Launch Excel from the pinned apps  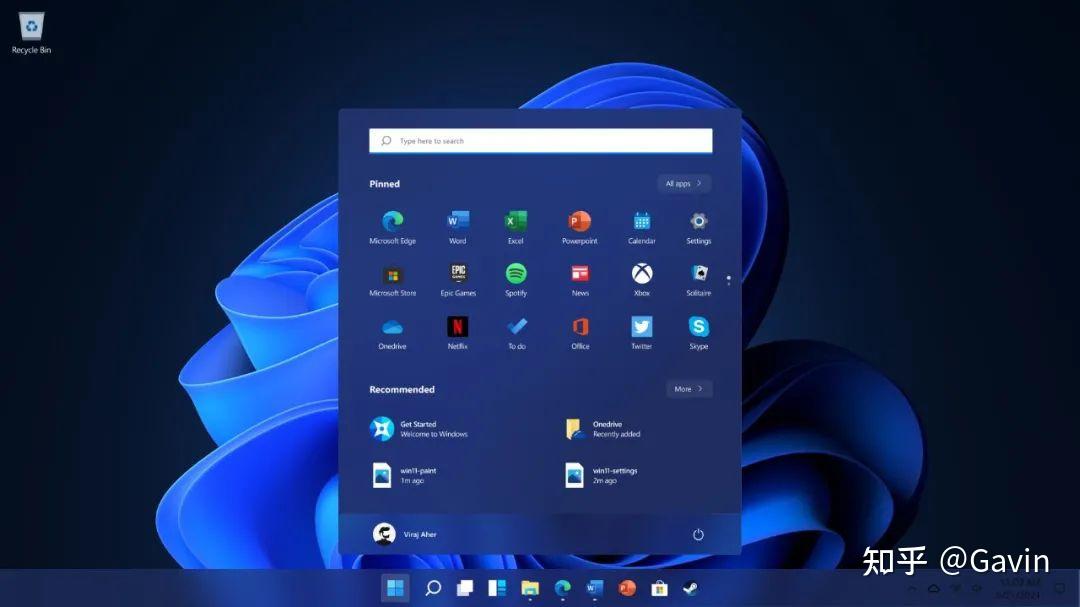tap(516, 220)
